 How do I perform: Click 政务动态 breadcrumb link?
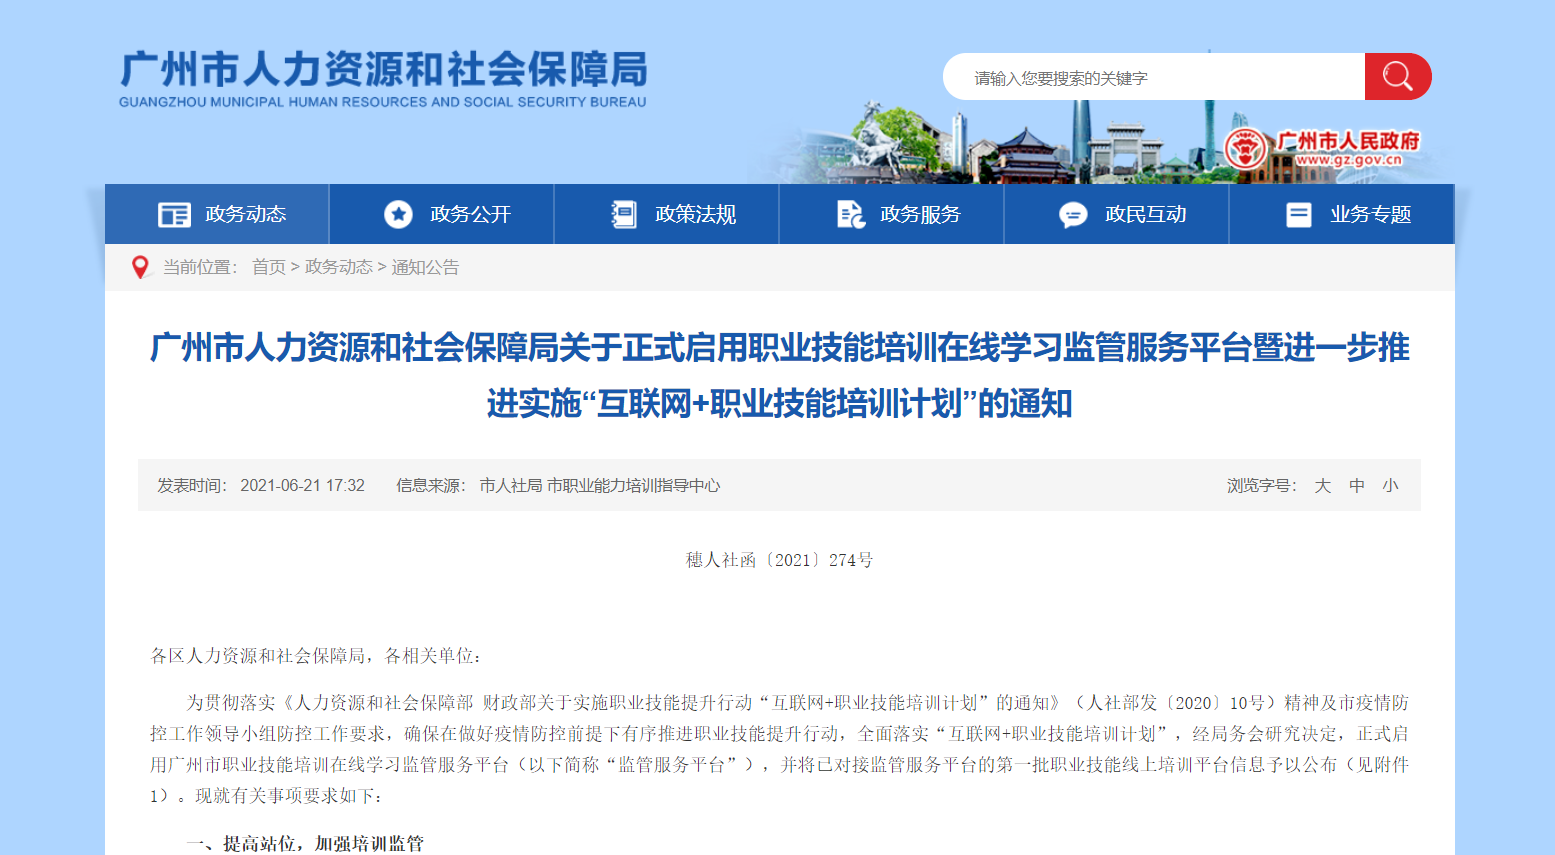(338, 267)
